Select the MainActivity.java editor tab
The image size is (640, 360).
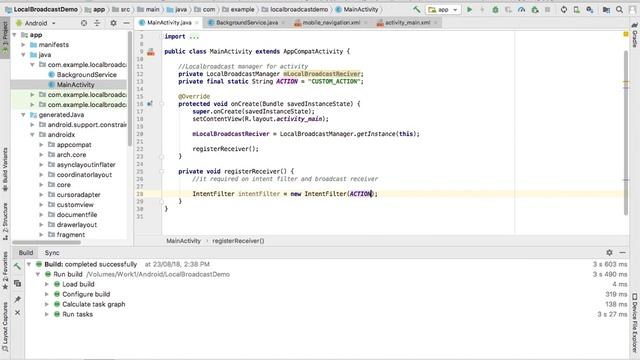click(169, 23)
